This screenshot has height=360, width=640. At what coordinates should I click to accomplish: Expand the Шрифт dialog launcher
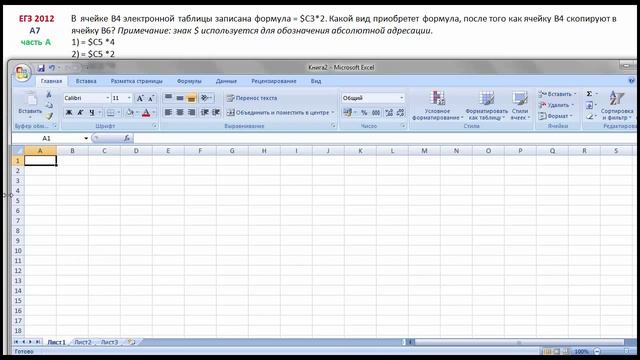(x=155, y=126)
